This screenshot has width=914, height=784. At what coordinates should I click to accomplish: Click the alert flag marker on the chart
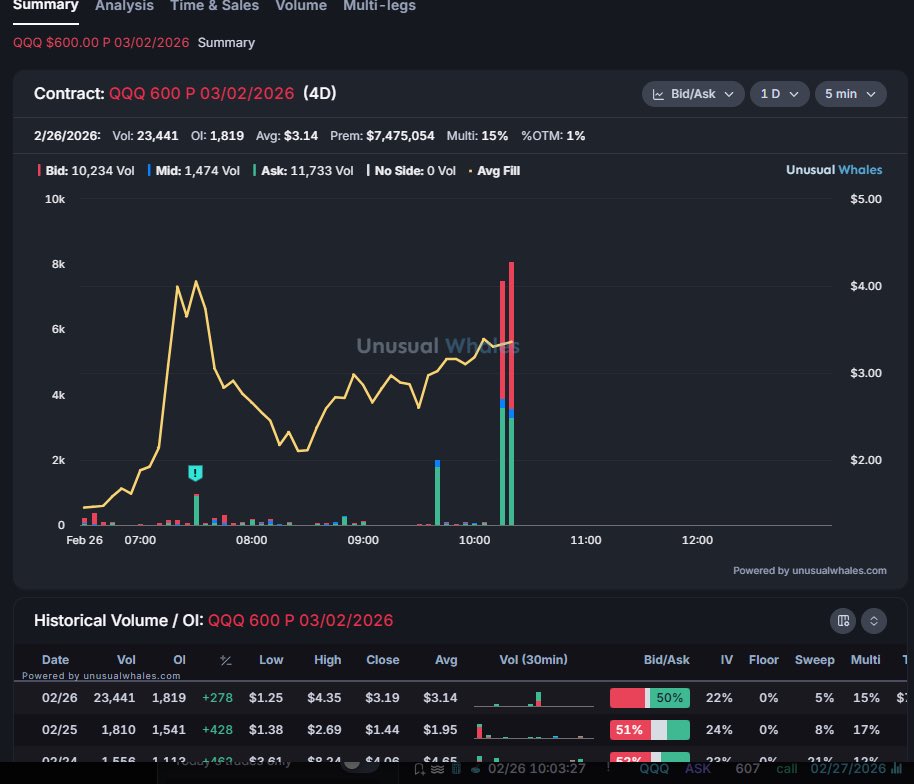(195, 473)
